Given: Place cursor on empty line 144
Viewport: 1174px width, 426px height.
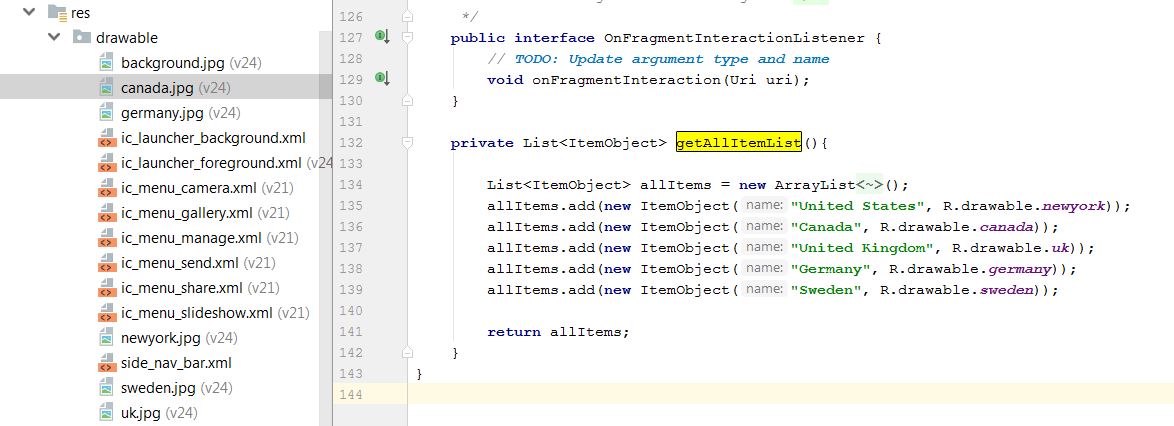Looking at the screenshot, I should [791, 395].
